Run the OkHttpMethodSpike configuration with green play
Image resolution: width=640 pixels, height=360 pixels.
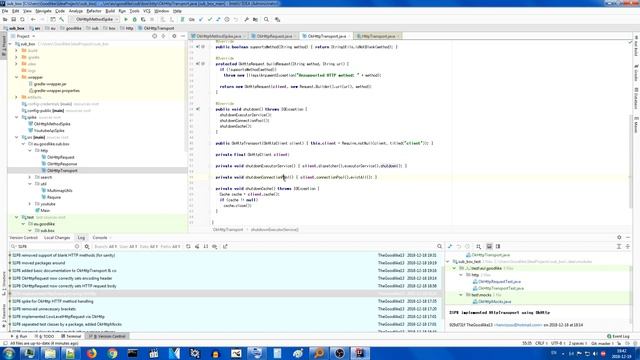[x=126, y=19]
